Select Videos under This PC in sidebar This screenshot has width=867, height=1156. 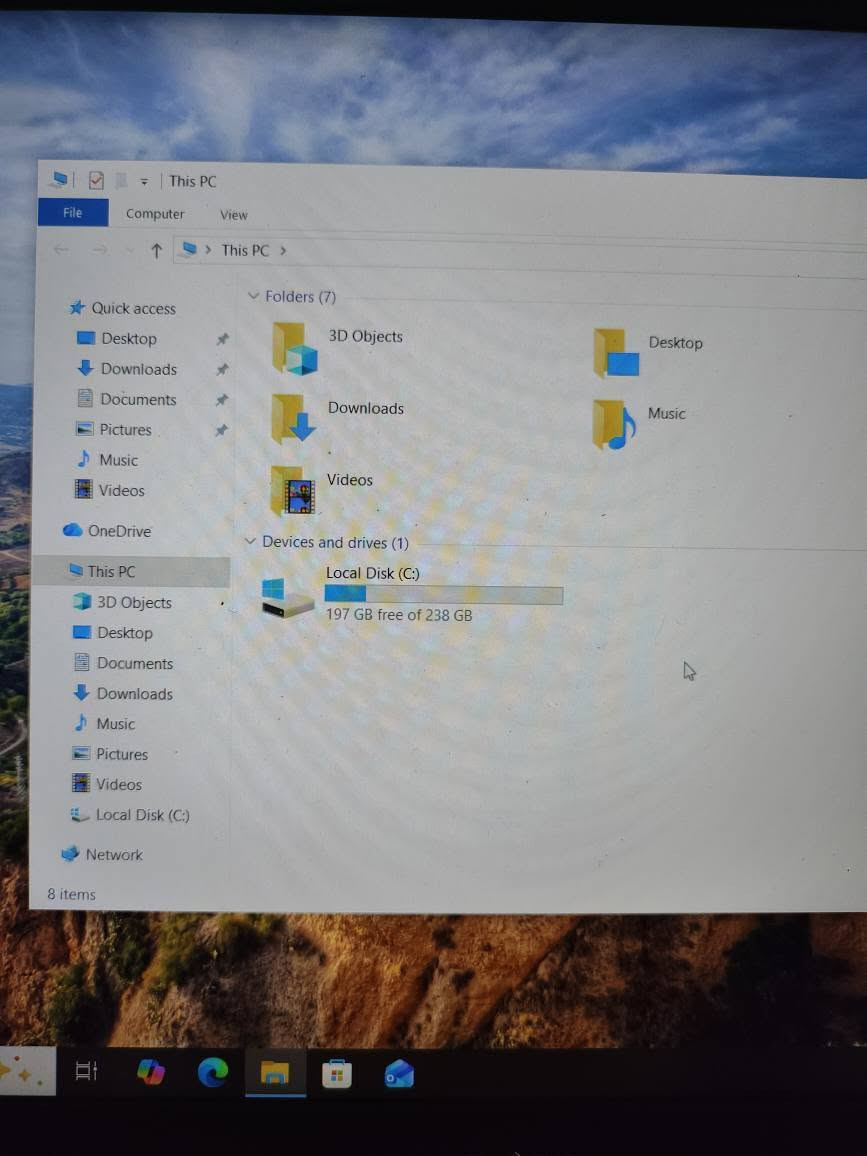(119, 784)
